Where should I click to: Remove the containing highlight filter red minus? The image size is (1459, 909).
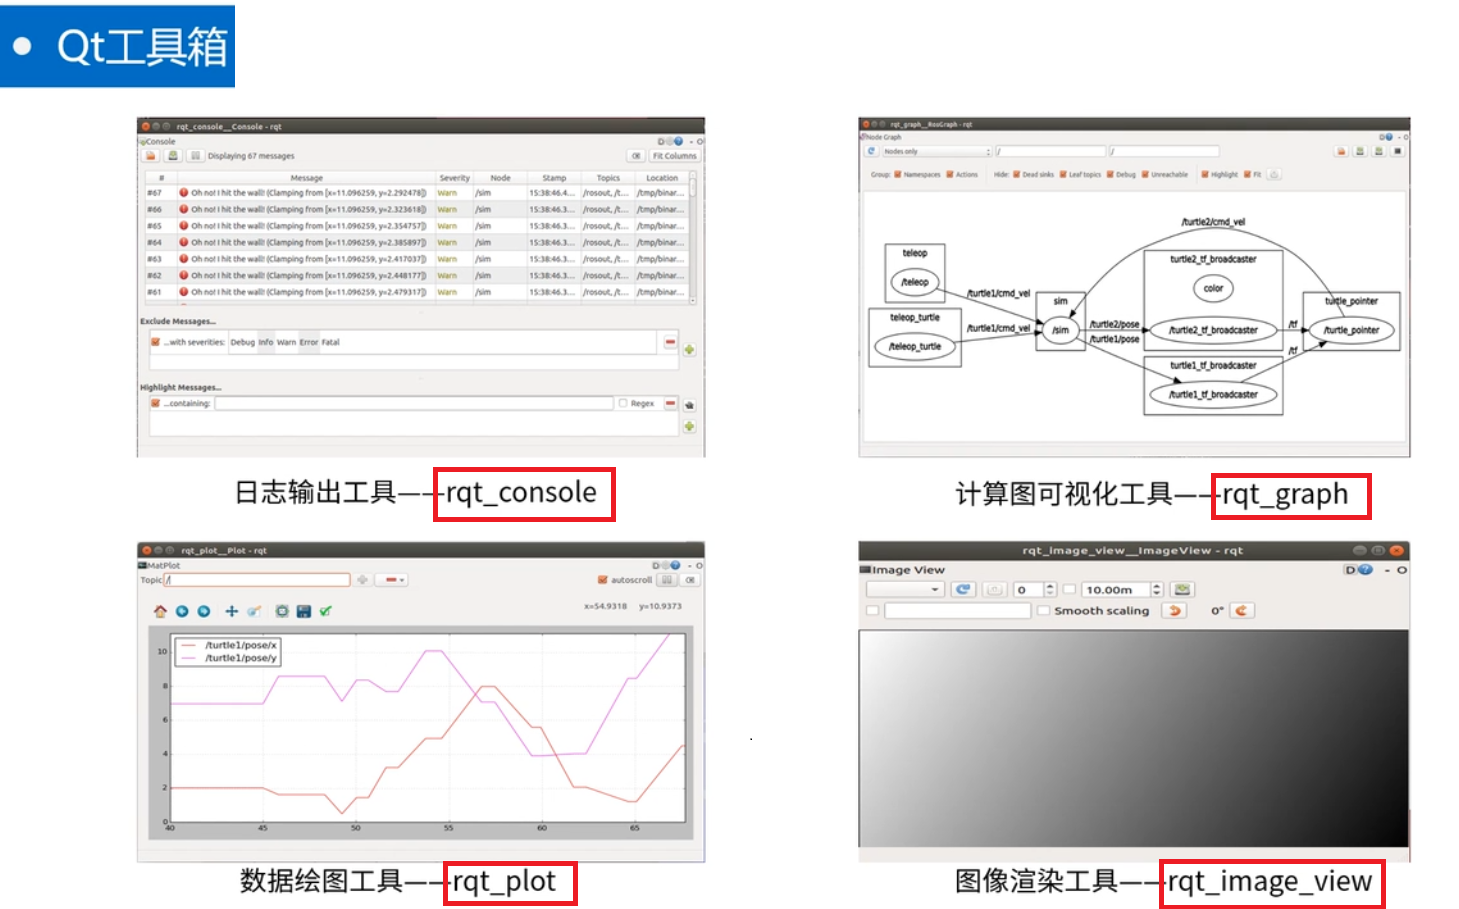[x=670, y=403]
